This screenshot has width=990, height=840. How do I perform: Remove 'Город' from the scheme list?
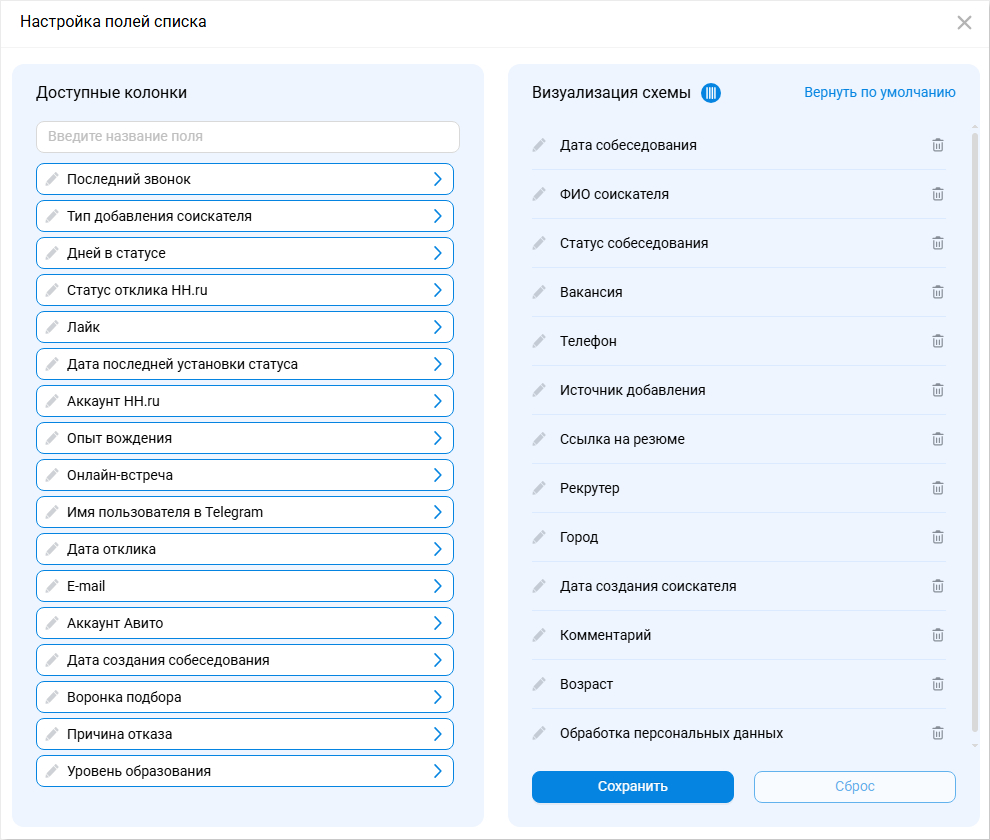coord(938,537)
